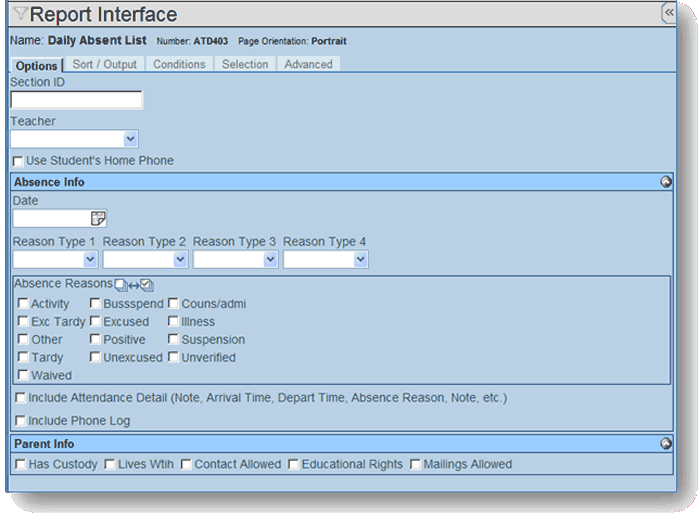Collapse the panel with the double-chevron icon
The width and height of the screenshot is (700, 513).
click(x=668, y=13)
